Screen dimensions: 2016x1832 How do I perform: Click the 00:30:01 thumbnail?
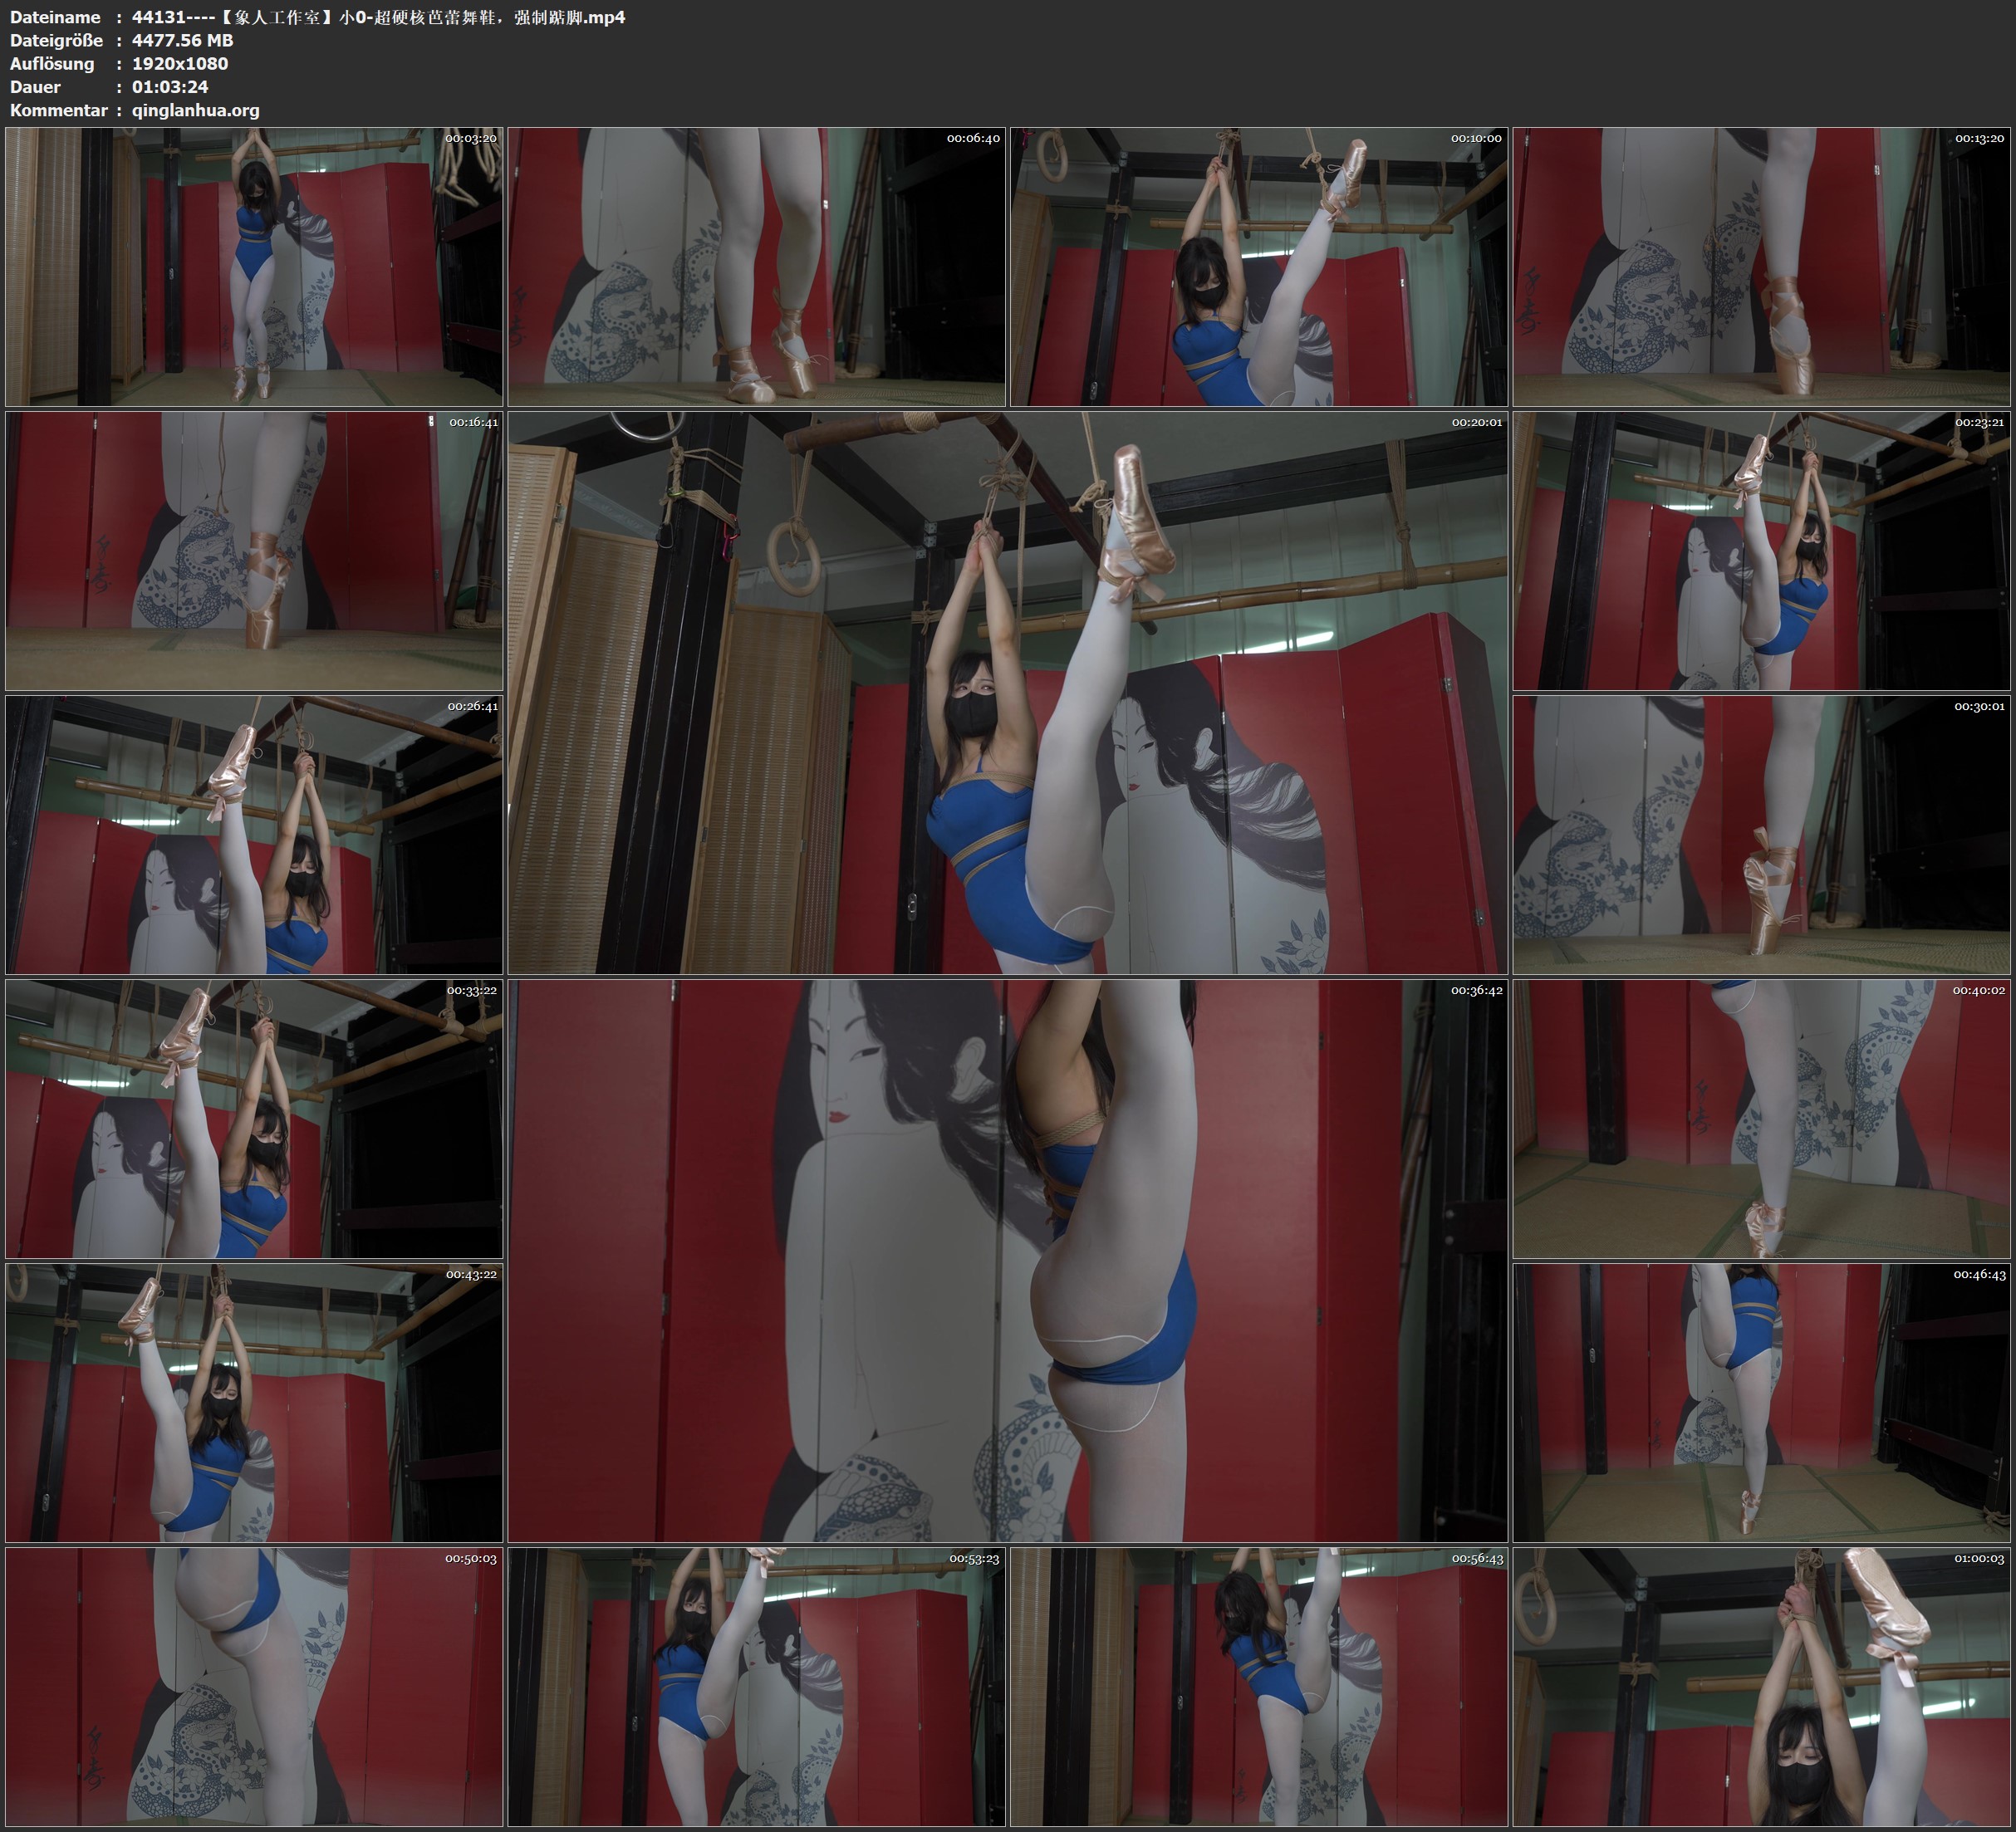coord(1762,834)
